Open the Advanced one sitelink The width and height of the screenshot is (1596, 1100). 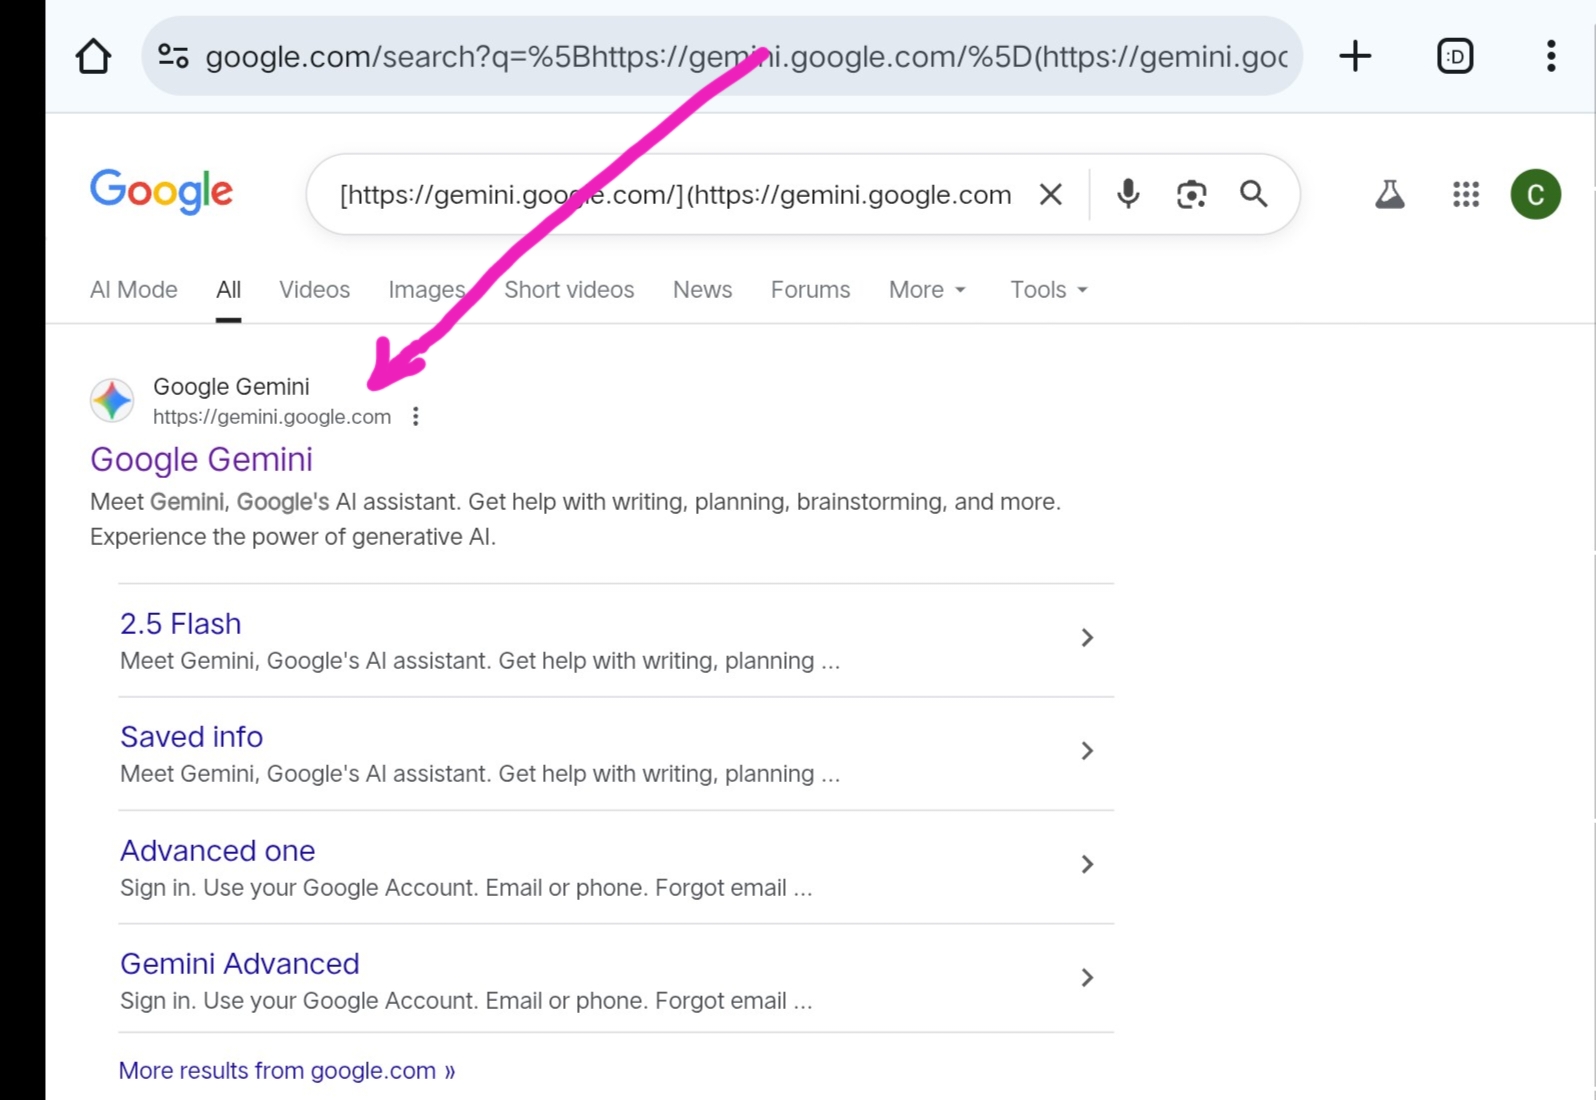[218, 851]
